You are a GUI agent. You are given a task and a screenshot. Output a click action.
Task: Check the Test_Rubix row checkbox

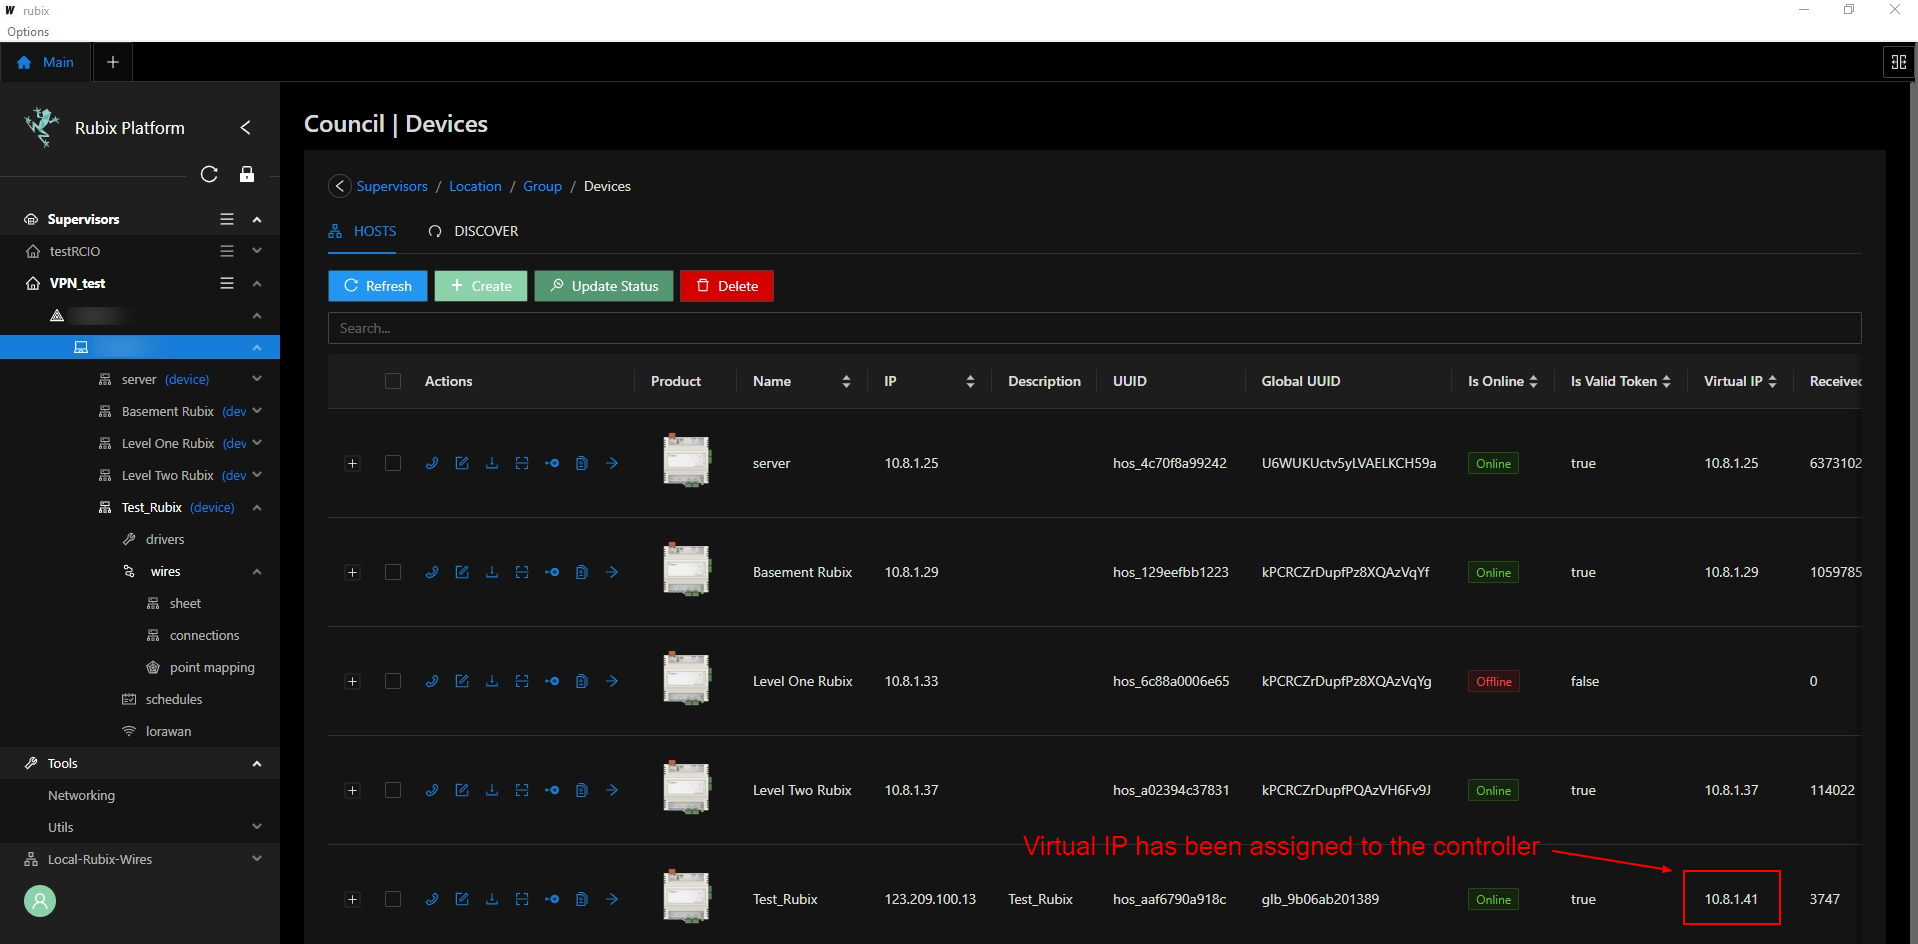click(x=393, y=899)
